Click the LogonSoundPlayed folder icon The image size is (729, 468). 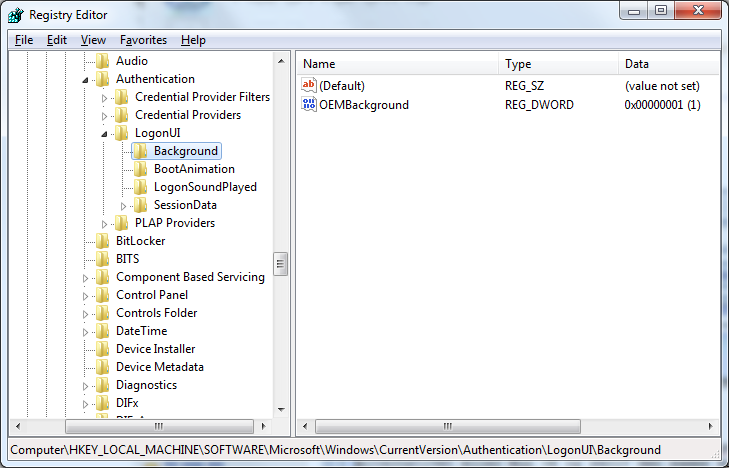click(x=140, y=187)
